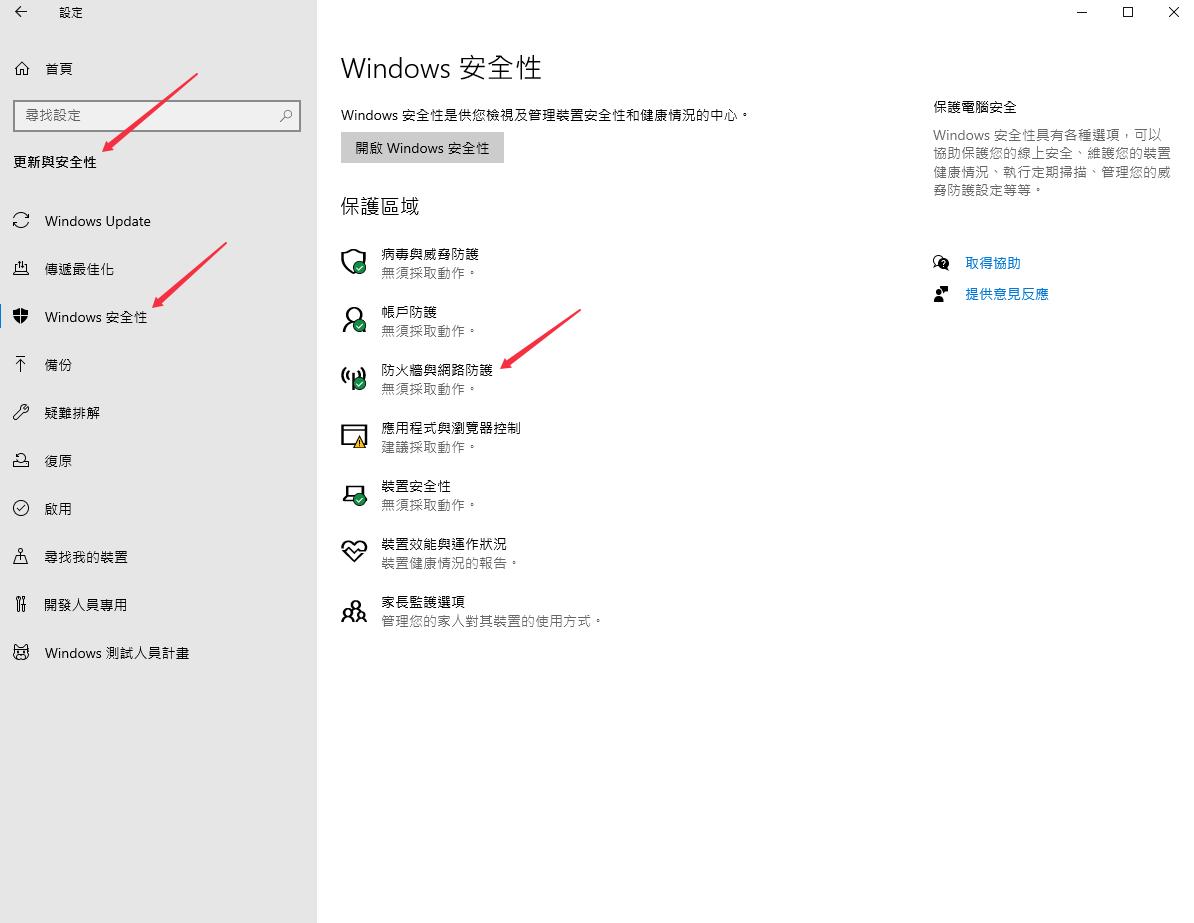Click the back arrow in the title bar

(x=21, y=12)
